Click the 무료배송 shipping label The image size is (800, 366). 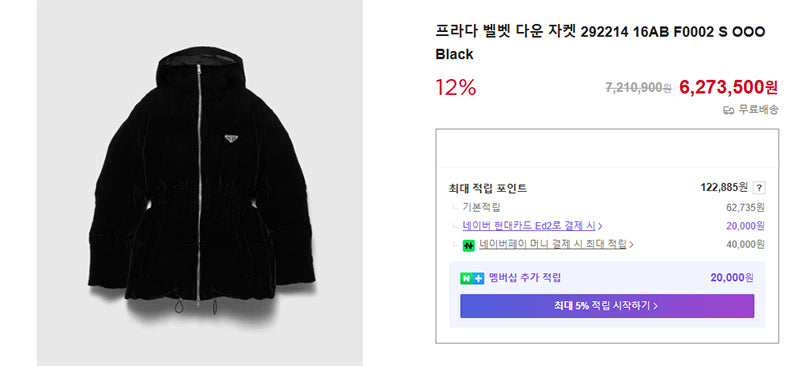point(758,110)
